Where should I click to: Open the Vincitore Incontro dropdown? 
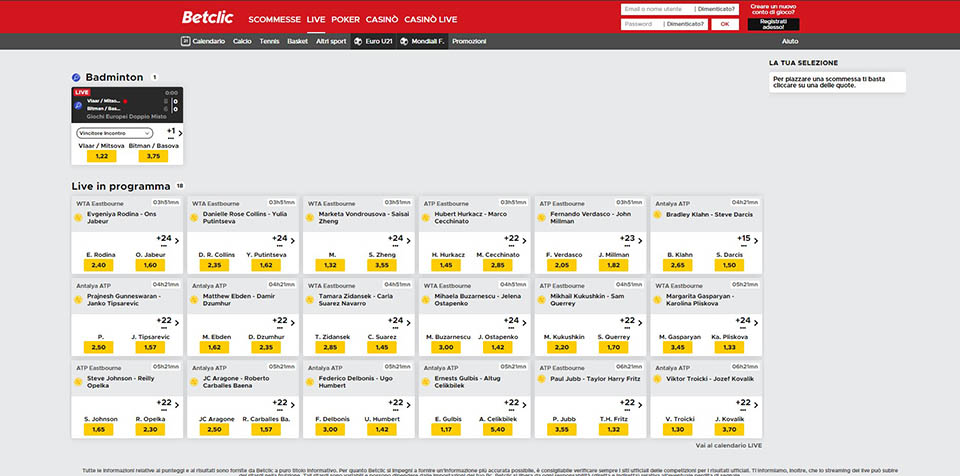(114, 133)
